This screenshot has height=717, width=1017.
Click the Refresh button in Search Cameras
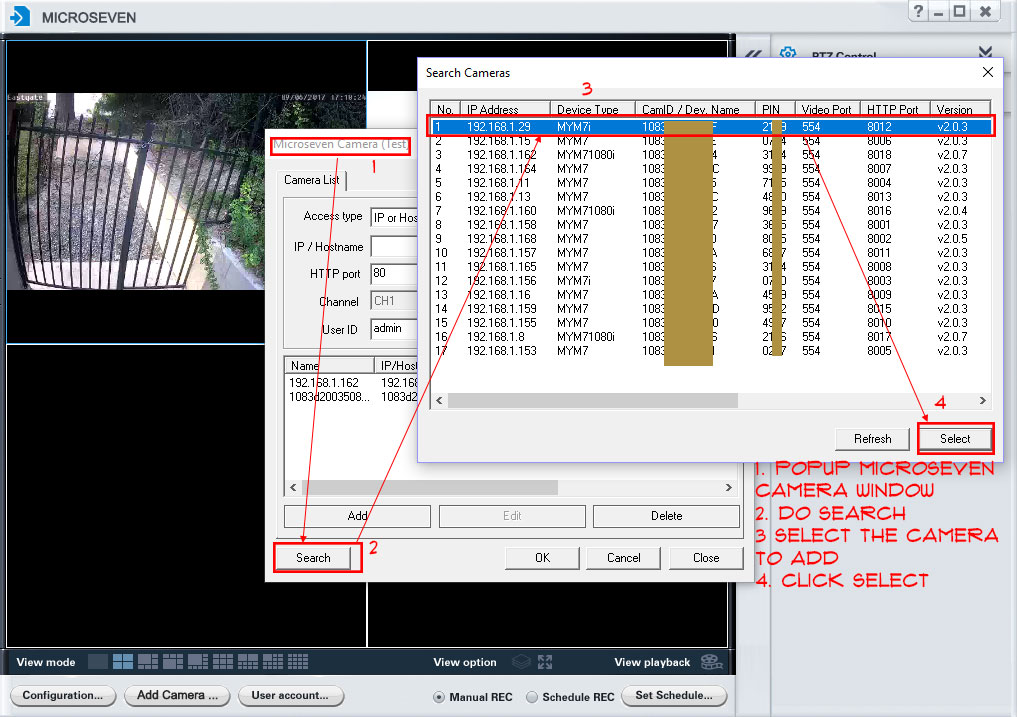[x=872, y=439]
